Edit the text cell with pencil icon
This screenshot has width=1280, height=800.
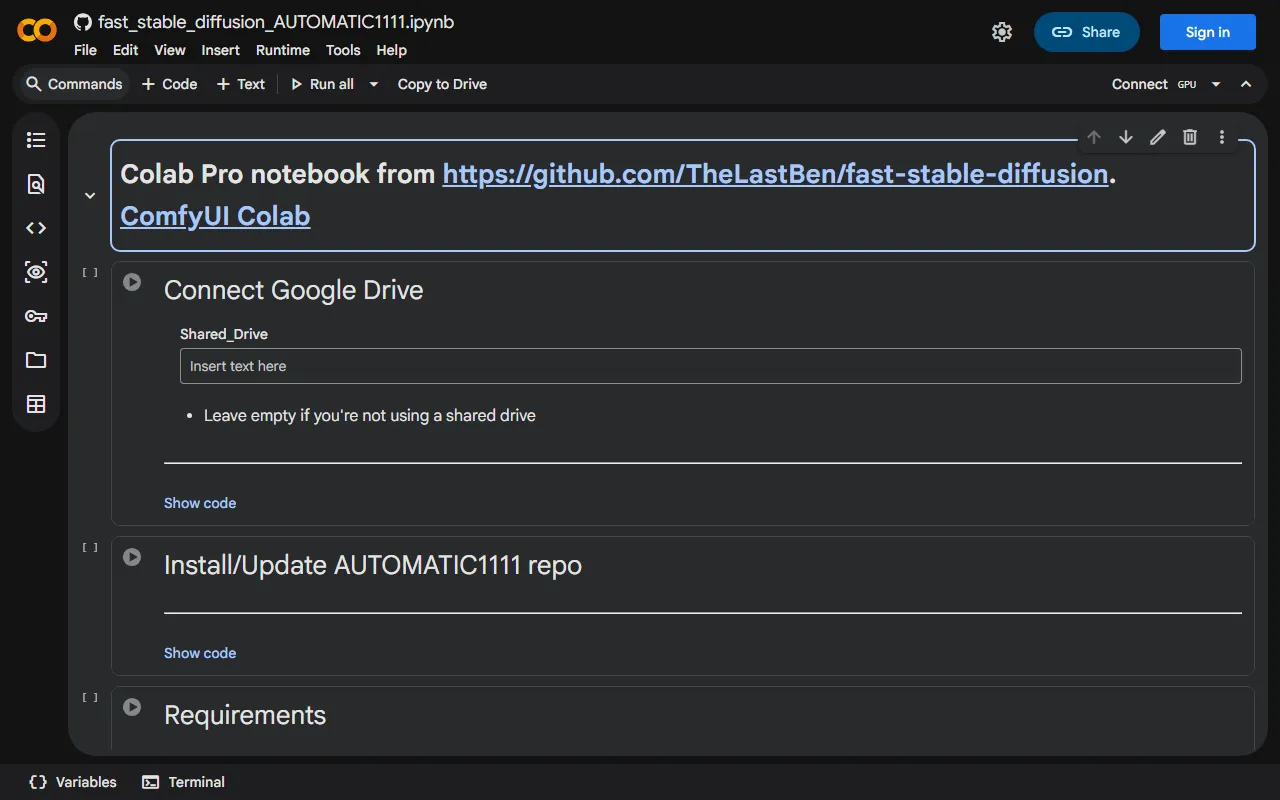click(x=1157, y=138)
